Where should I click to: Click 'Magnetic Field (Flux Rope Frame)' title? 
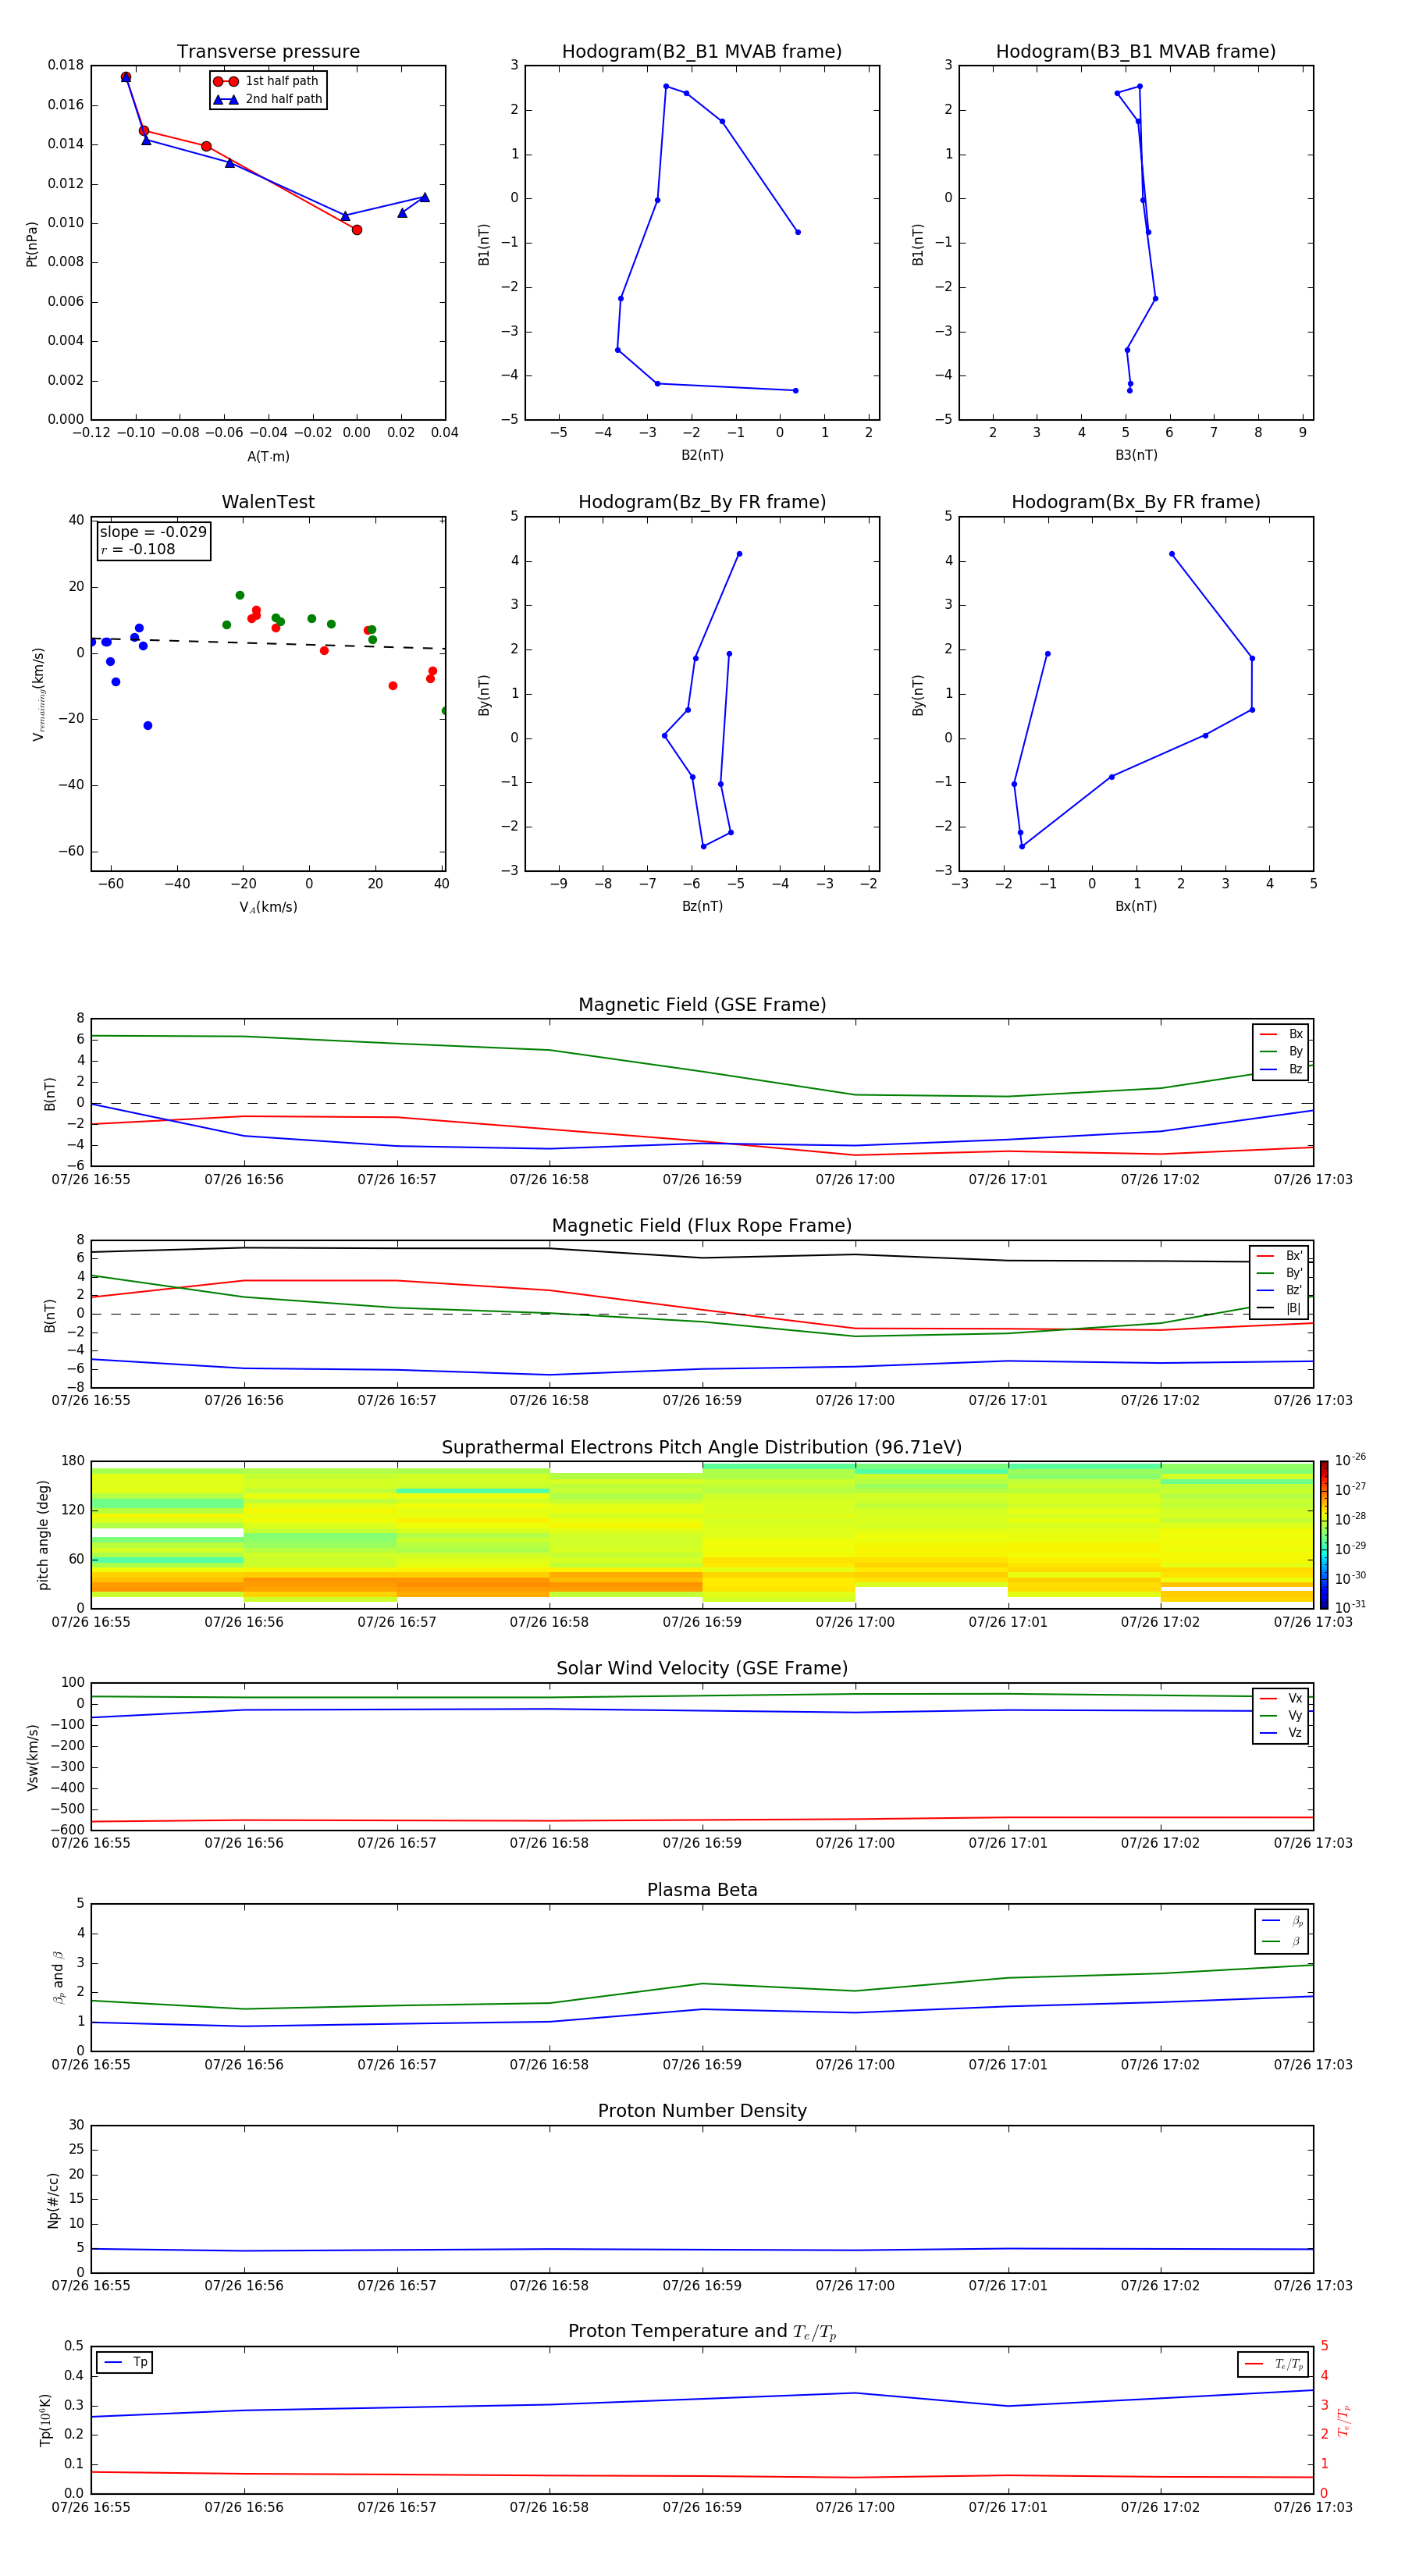pos(702,1226)
